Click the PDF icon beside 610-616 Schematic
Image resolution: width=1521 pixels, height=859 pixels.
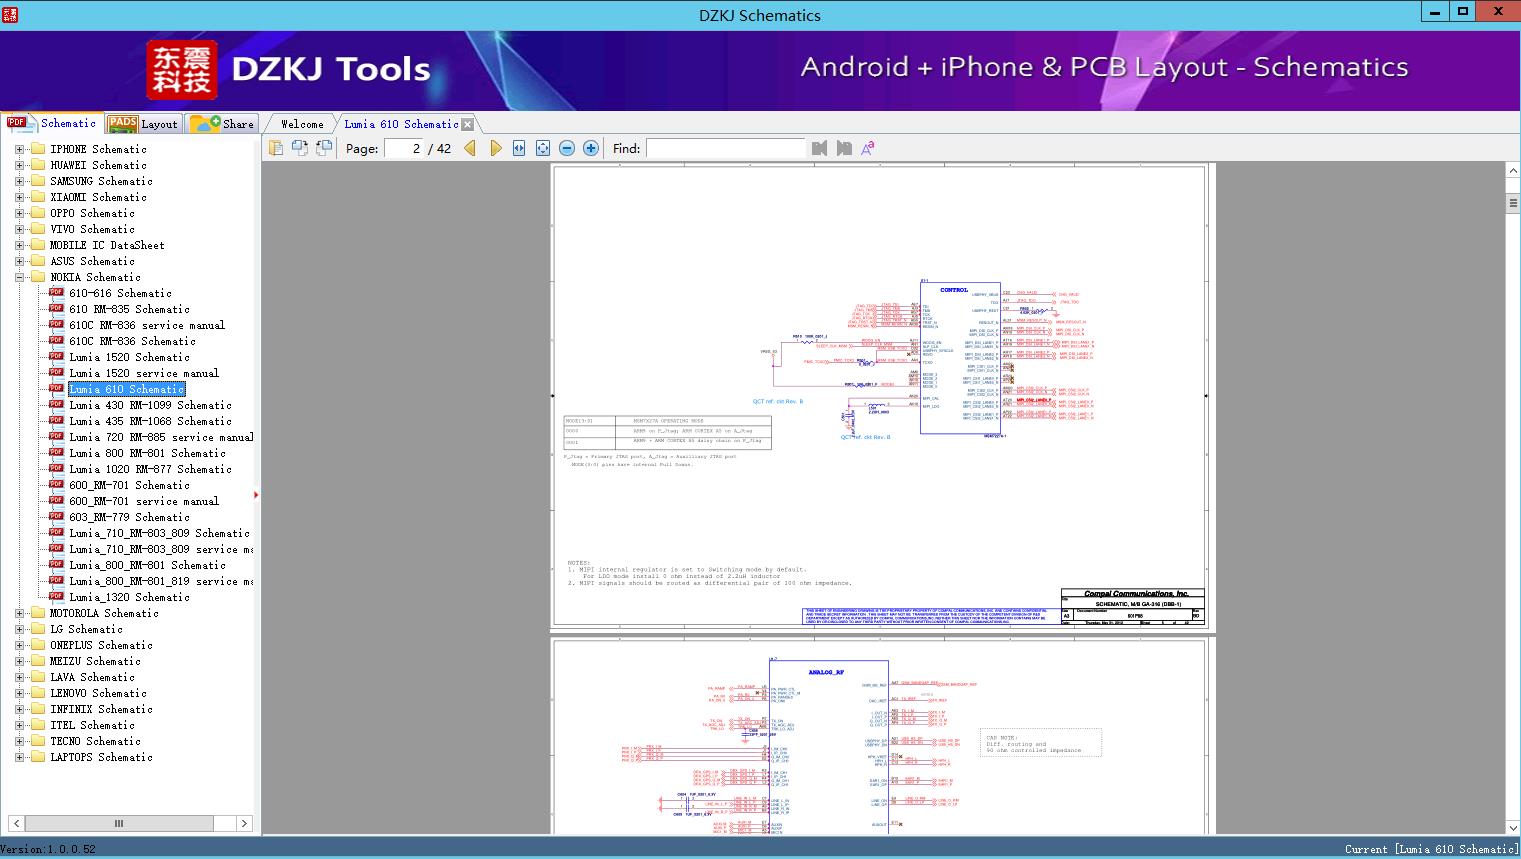(57, 293)
